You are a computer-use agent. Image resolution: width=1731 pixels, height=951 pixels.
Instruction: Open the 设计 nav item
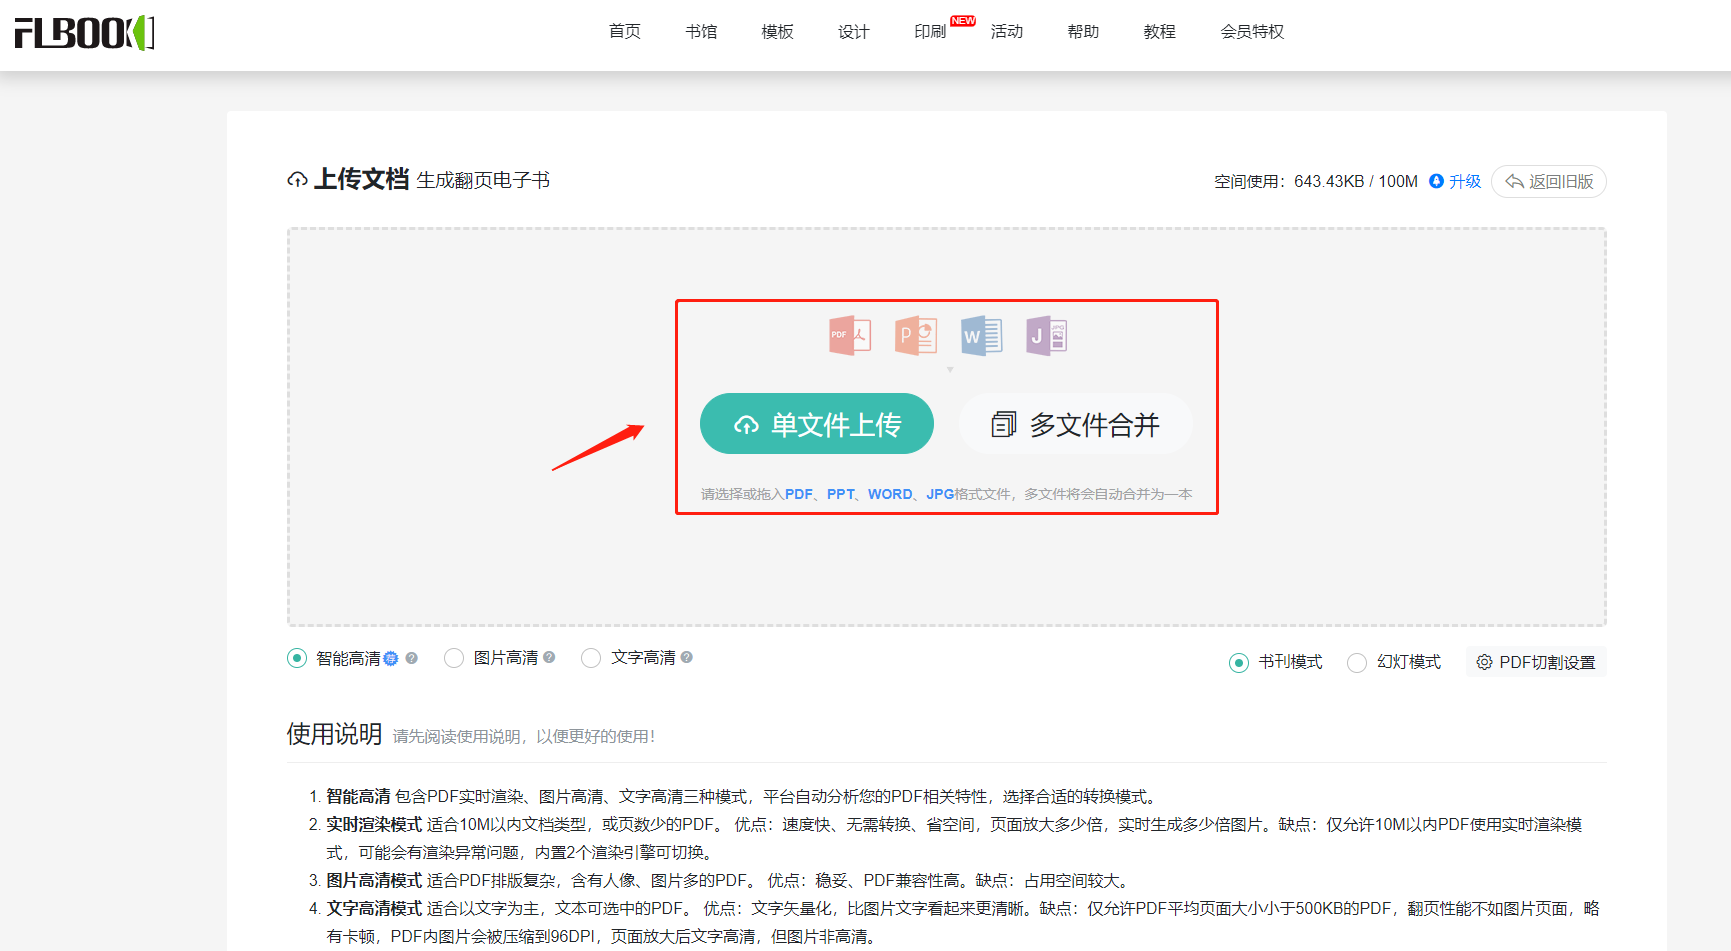(x=854, y=32)
